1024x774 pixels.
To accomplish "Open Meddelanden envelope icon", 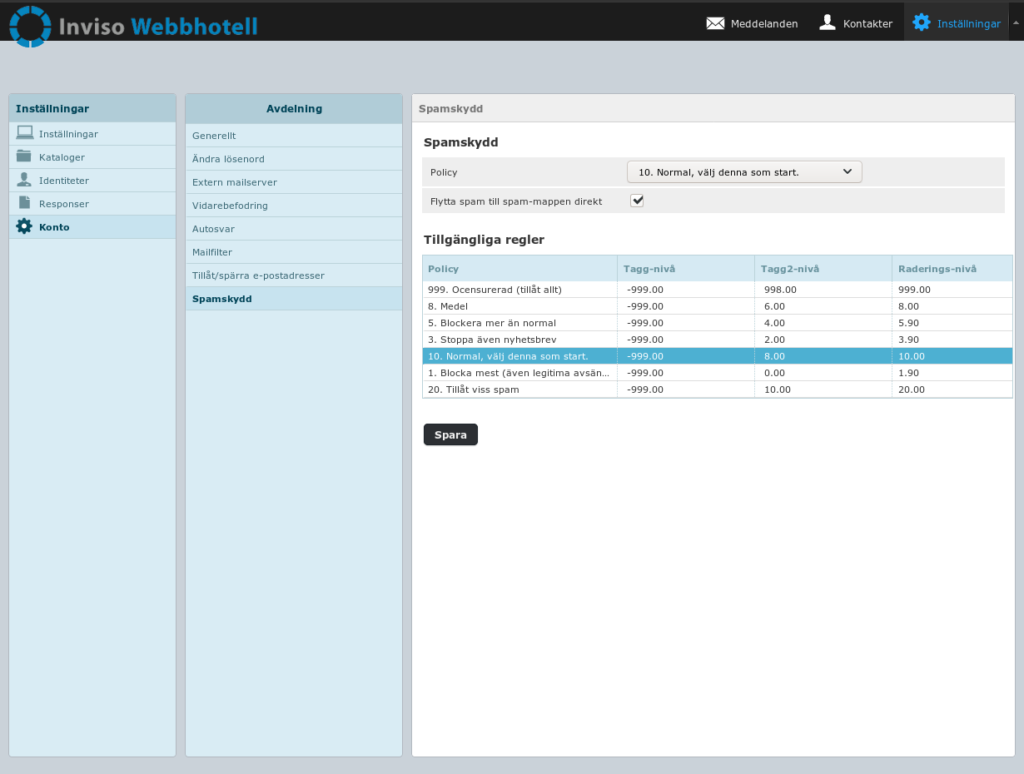I will [x=715, y=23].
